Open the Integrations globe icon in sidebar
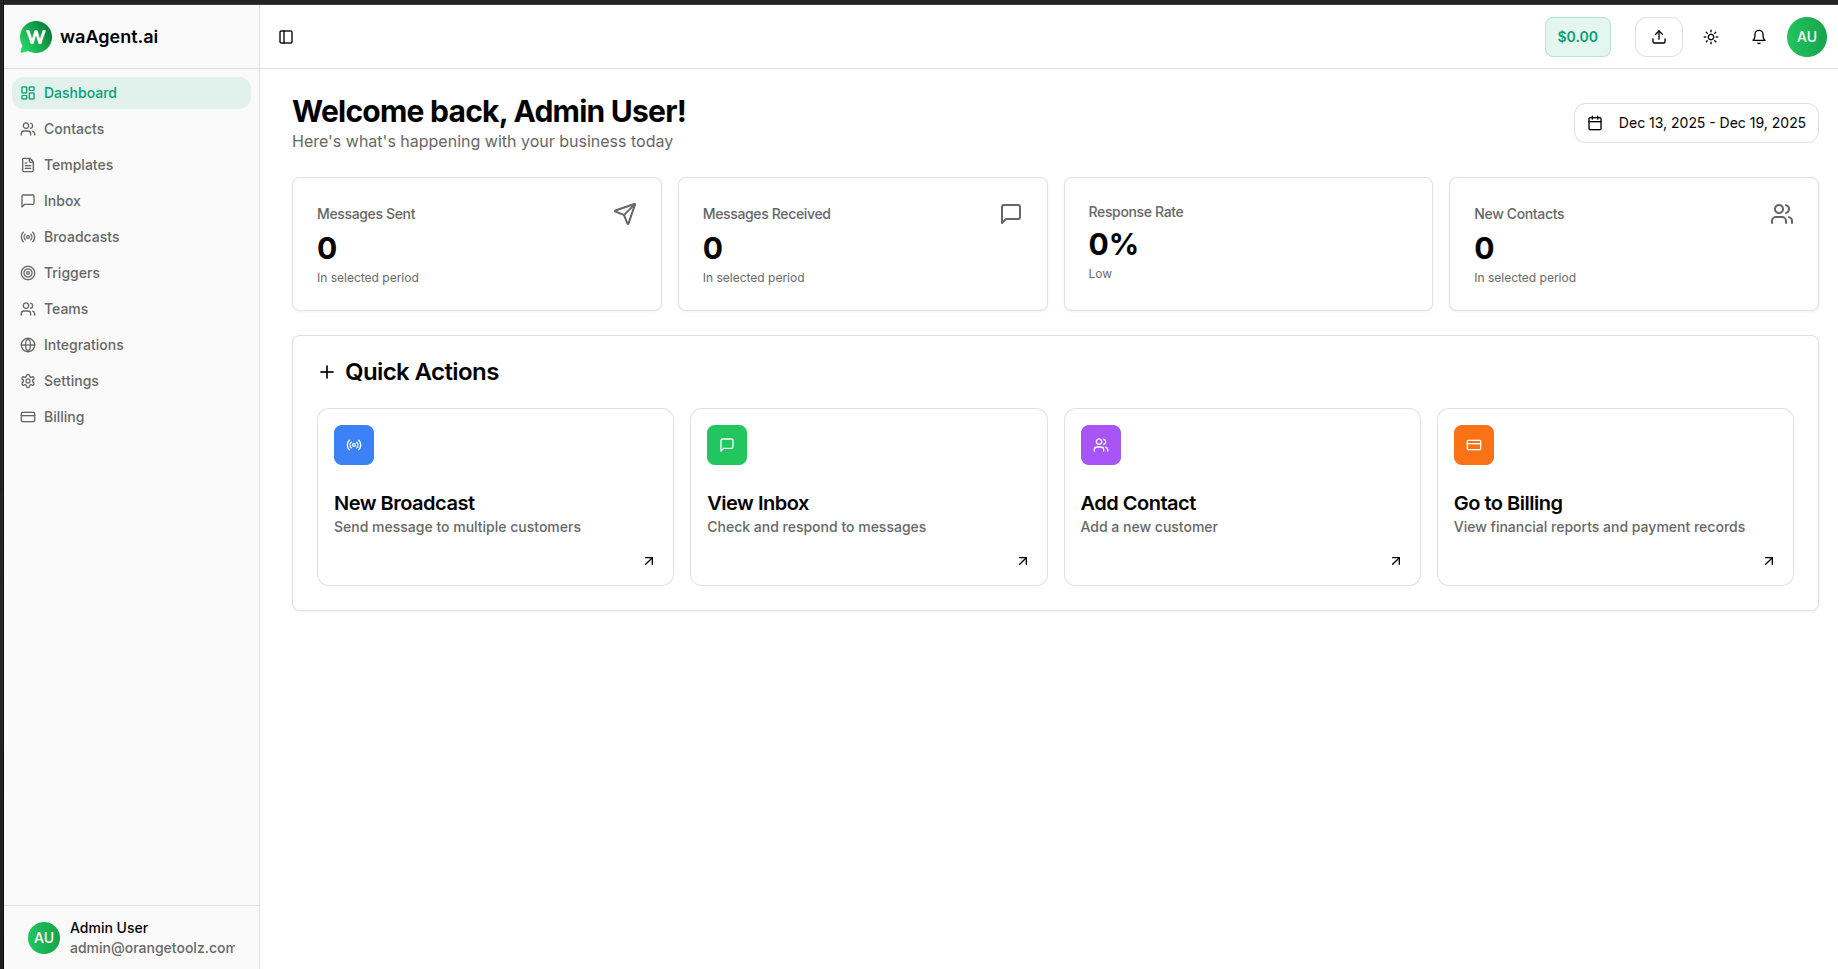The height and width of the screenshot is (969, 1838). click(x=28, y=344)
